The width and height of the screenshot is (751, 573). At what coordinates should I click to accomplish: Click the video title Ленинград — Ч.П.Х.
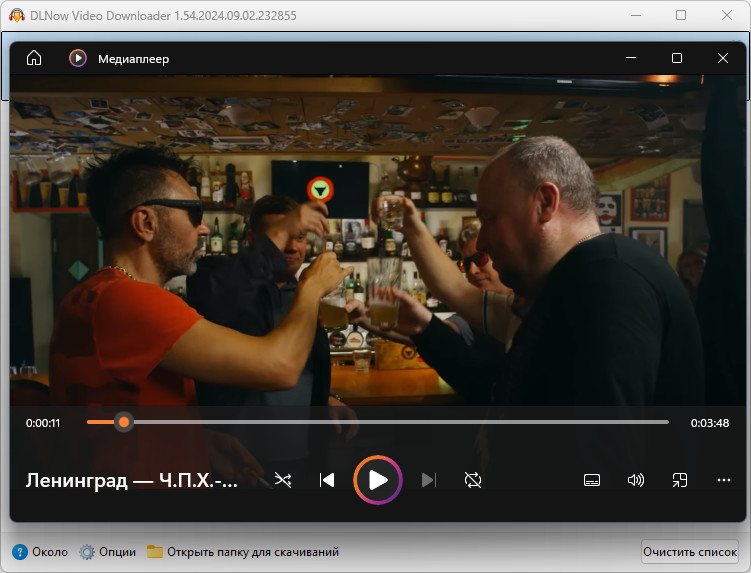click(131, 480)
